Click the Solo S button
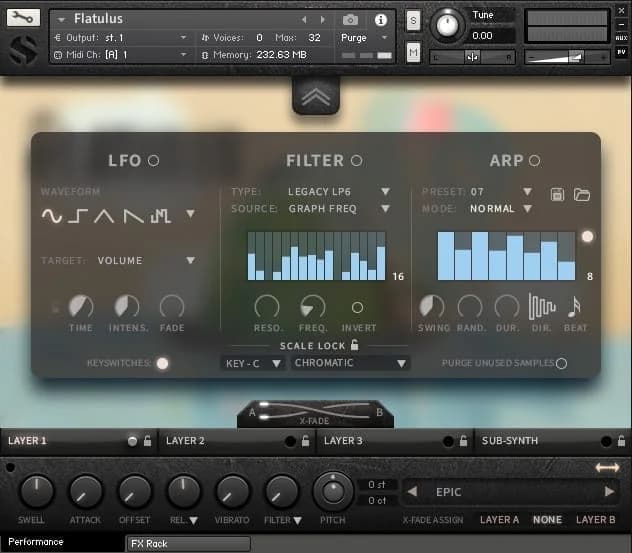This screenshot has height=553, width=632. [x=413, y=20]
